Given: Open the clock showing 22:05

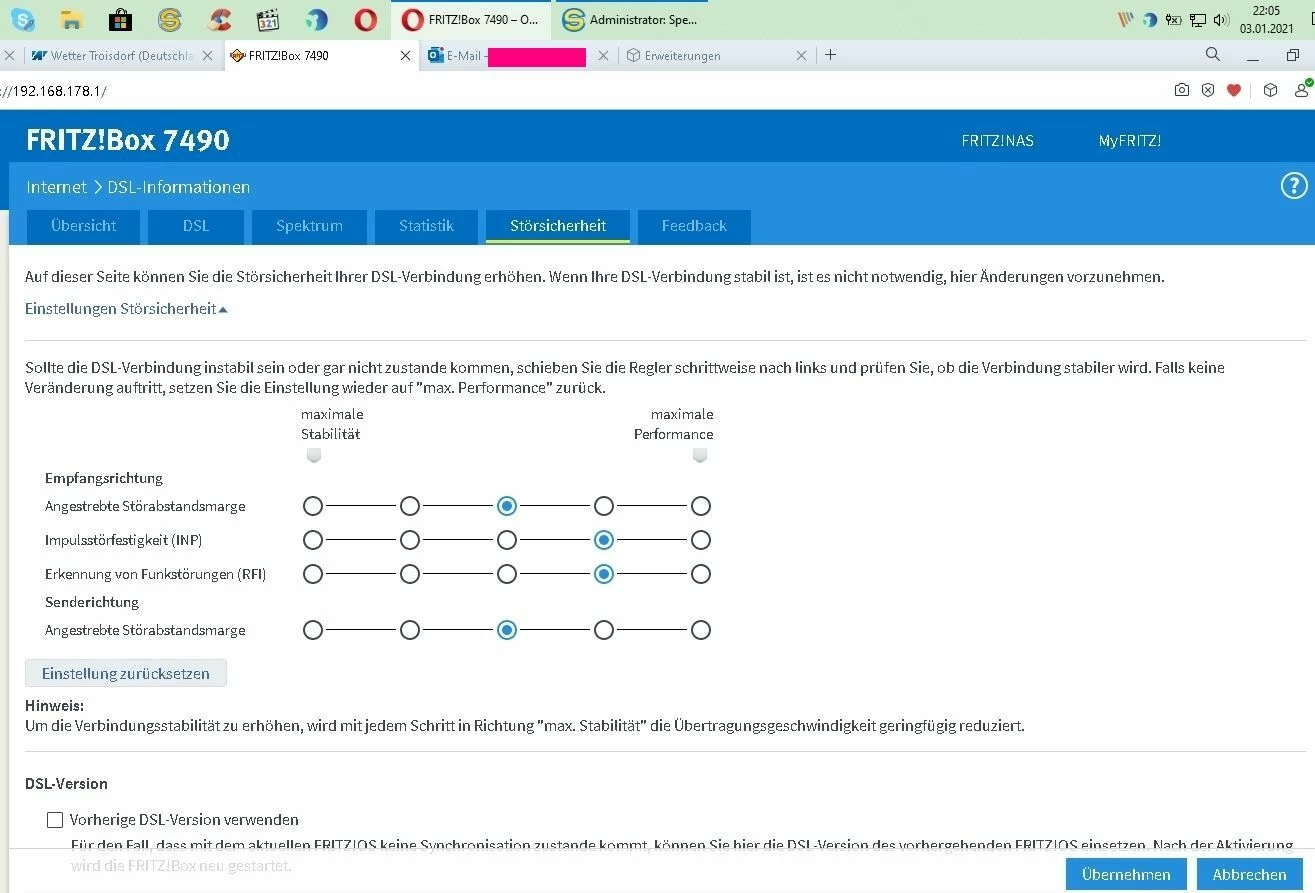Looking at the screenshot, I should (x=1266, y=19).
